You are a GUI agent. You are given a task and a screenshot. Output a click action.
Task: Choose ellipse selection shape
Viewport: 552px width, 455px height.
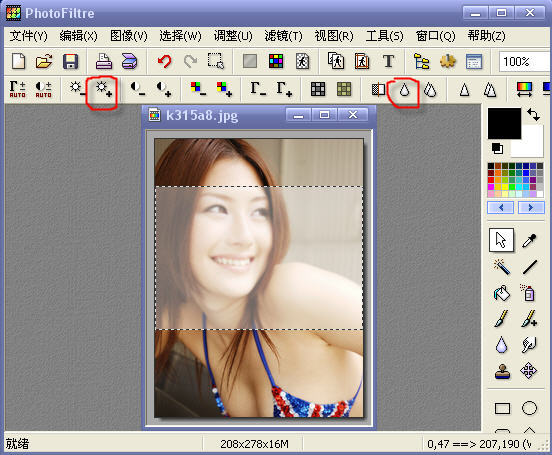[x=529, y=409]
